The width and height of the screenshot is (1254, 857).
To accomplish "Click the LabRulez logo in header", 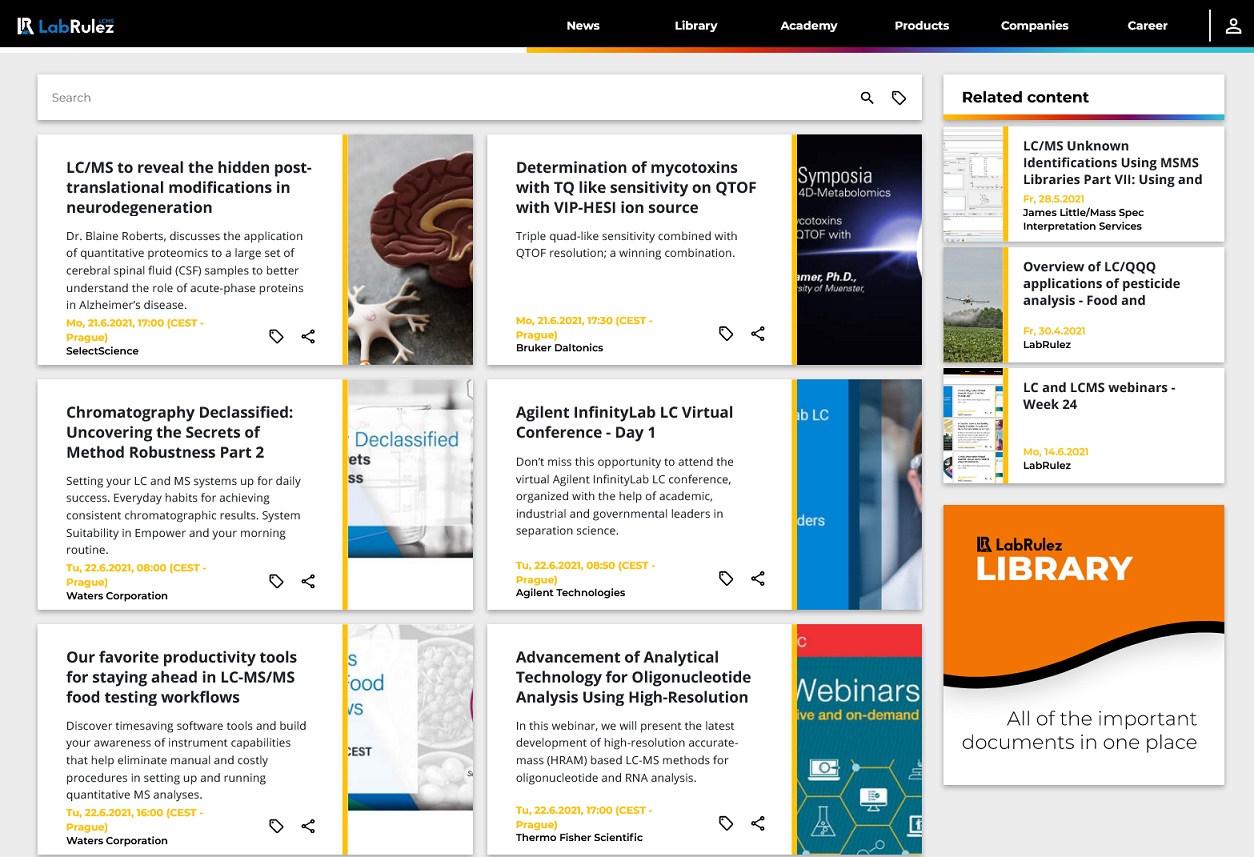I will point(66,26).
